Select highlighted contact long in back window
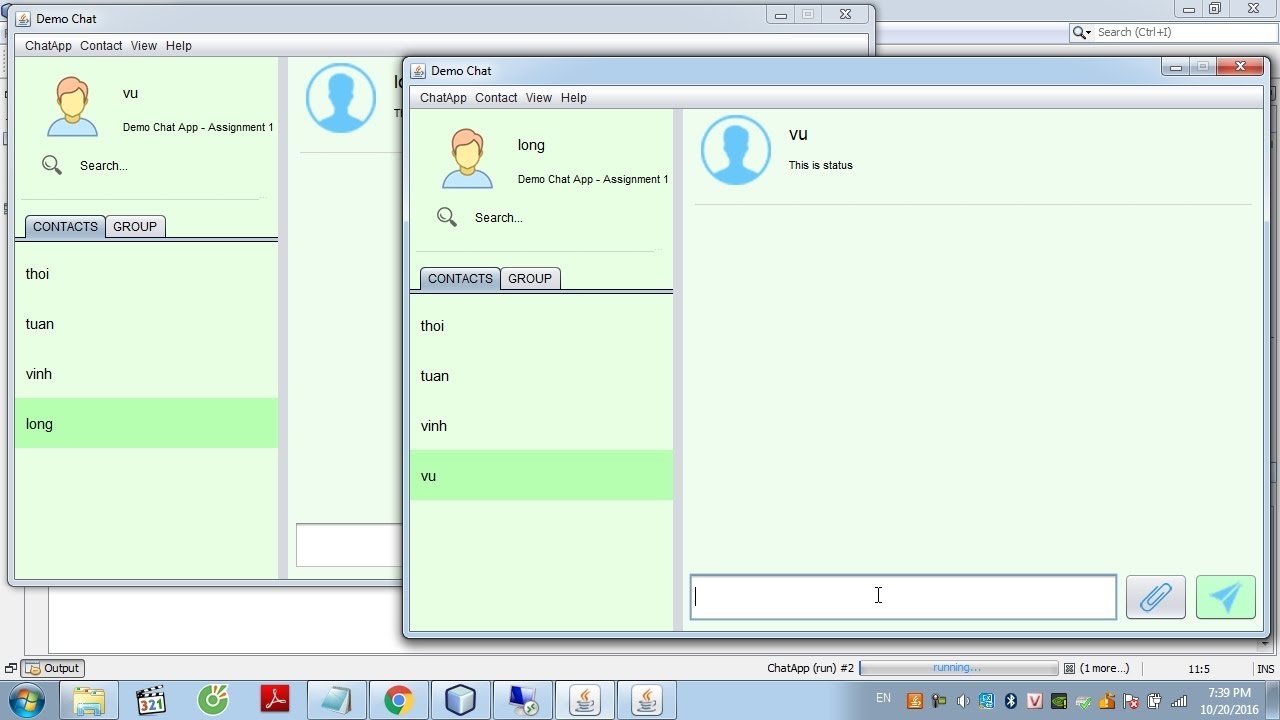Screen dimensions: 1280x720 [146, 423]
